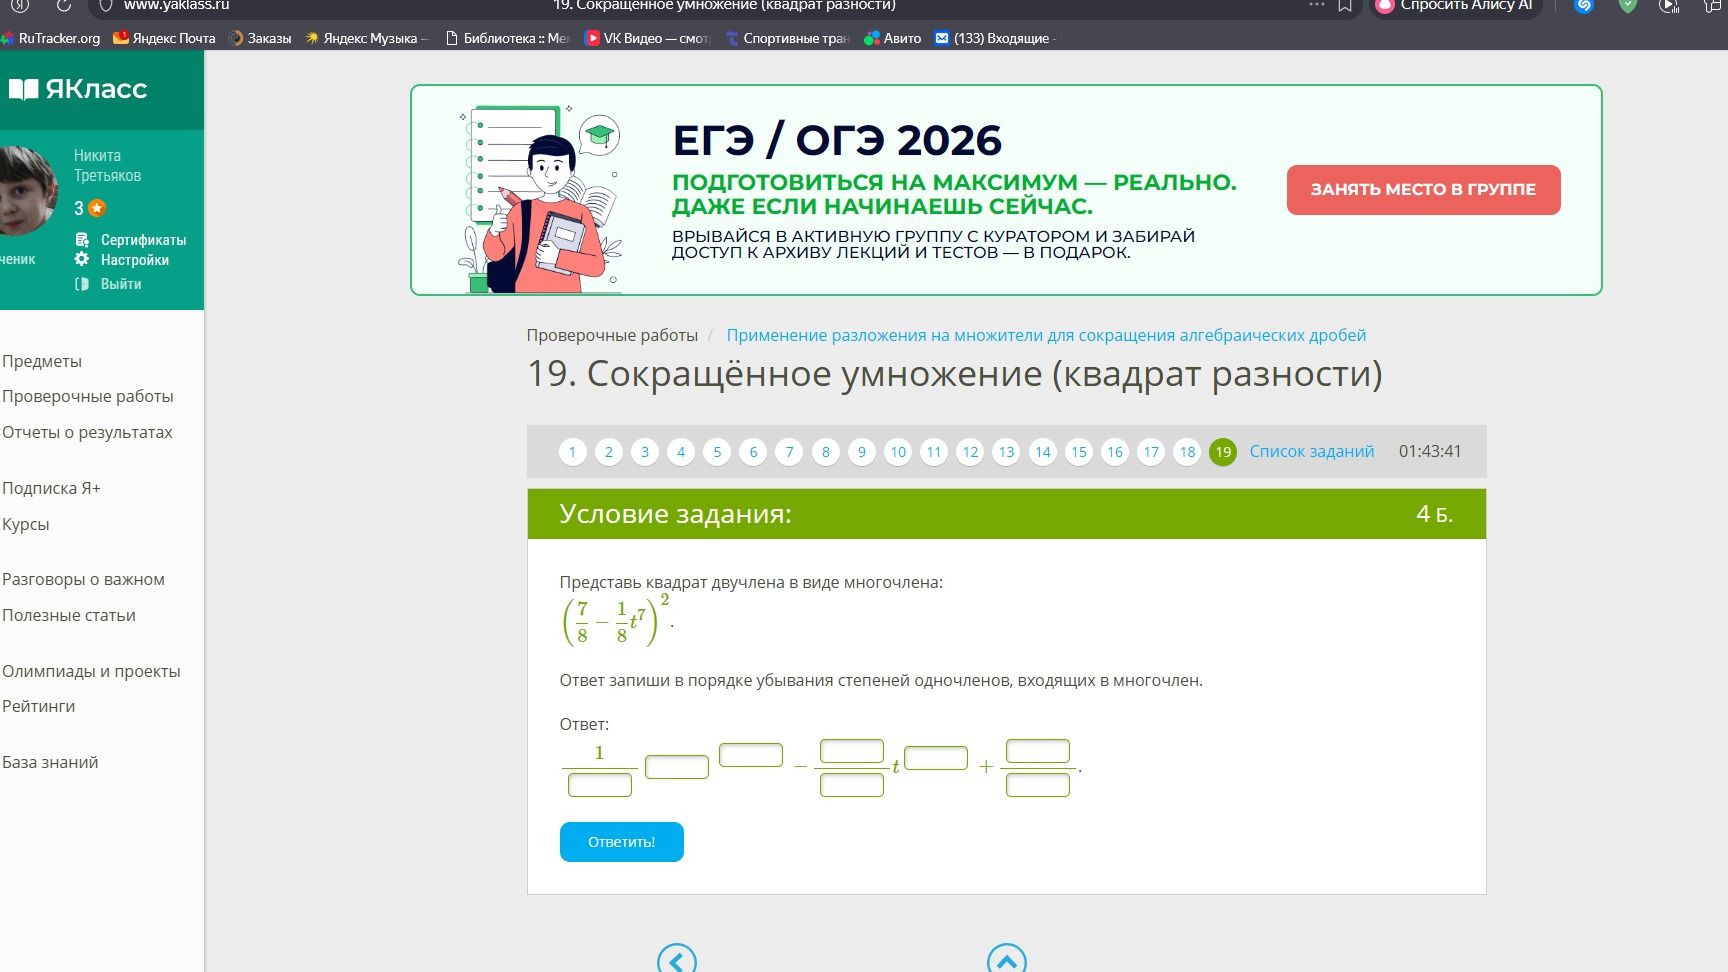Go to task number 1
This screenshot has height=972, width=1728.
click(x=572, y=452)
